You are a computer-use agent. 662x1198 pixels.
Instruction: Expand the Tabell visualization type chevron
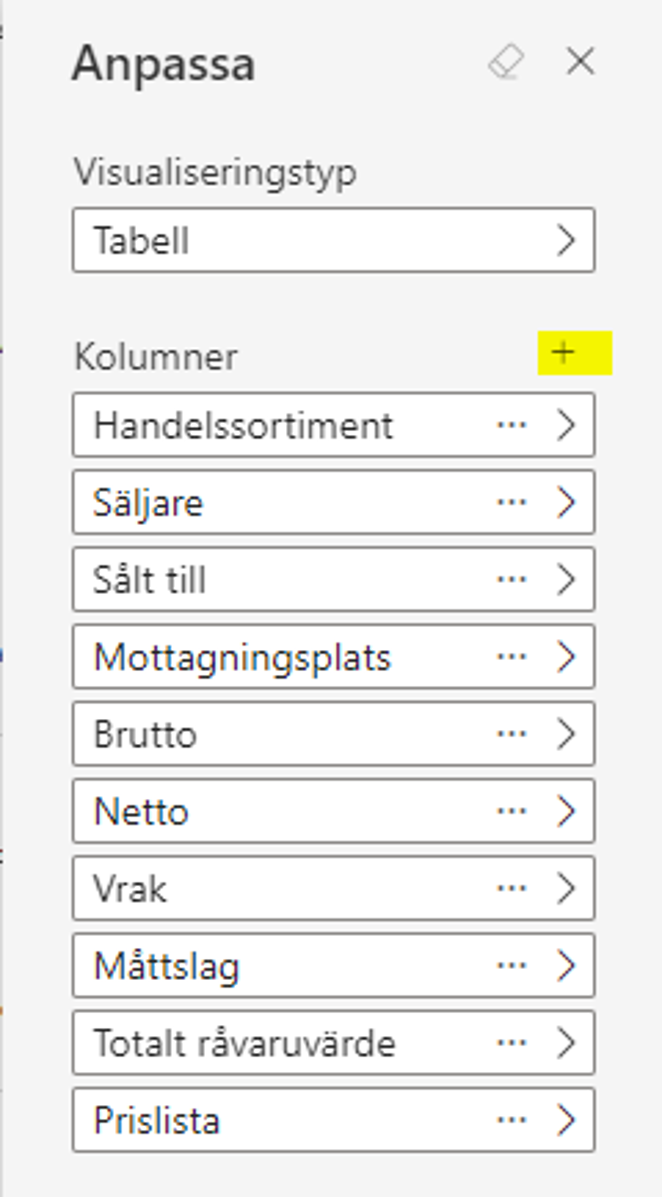pos(566,240)
